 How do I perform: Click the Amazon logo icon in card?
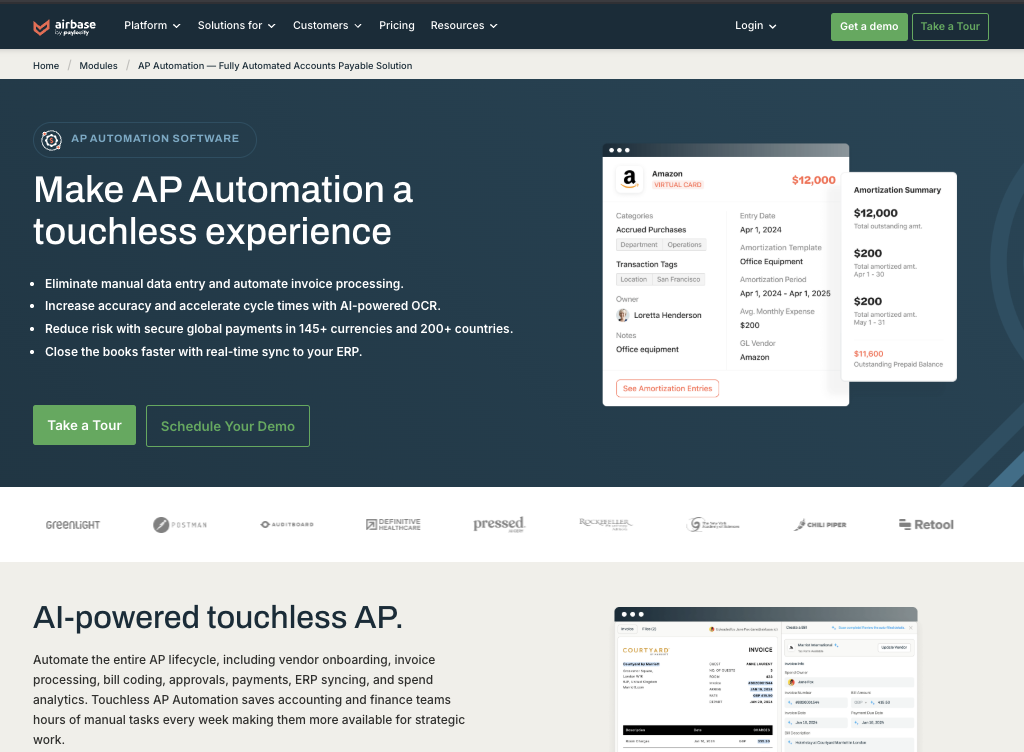630,179
